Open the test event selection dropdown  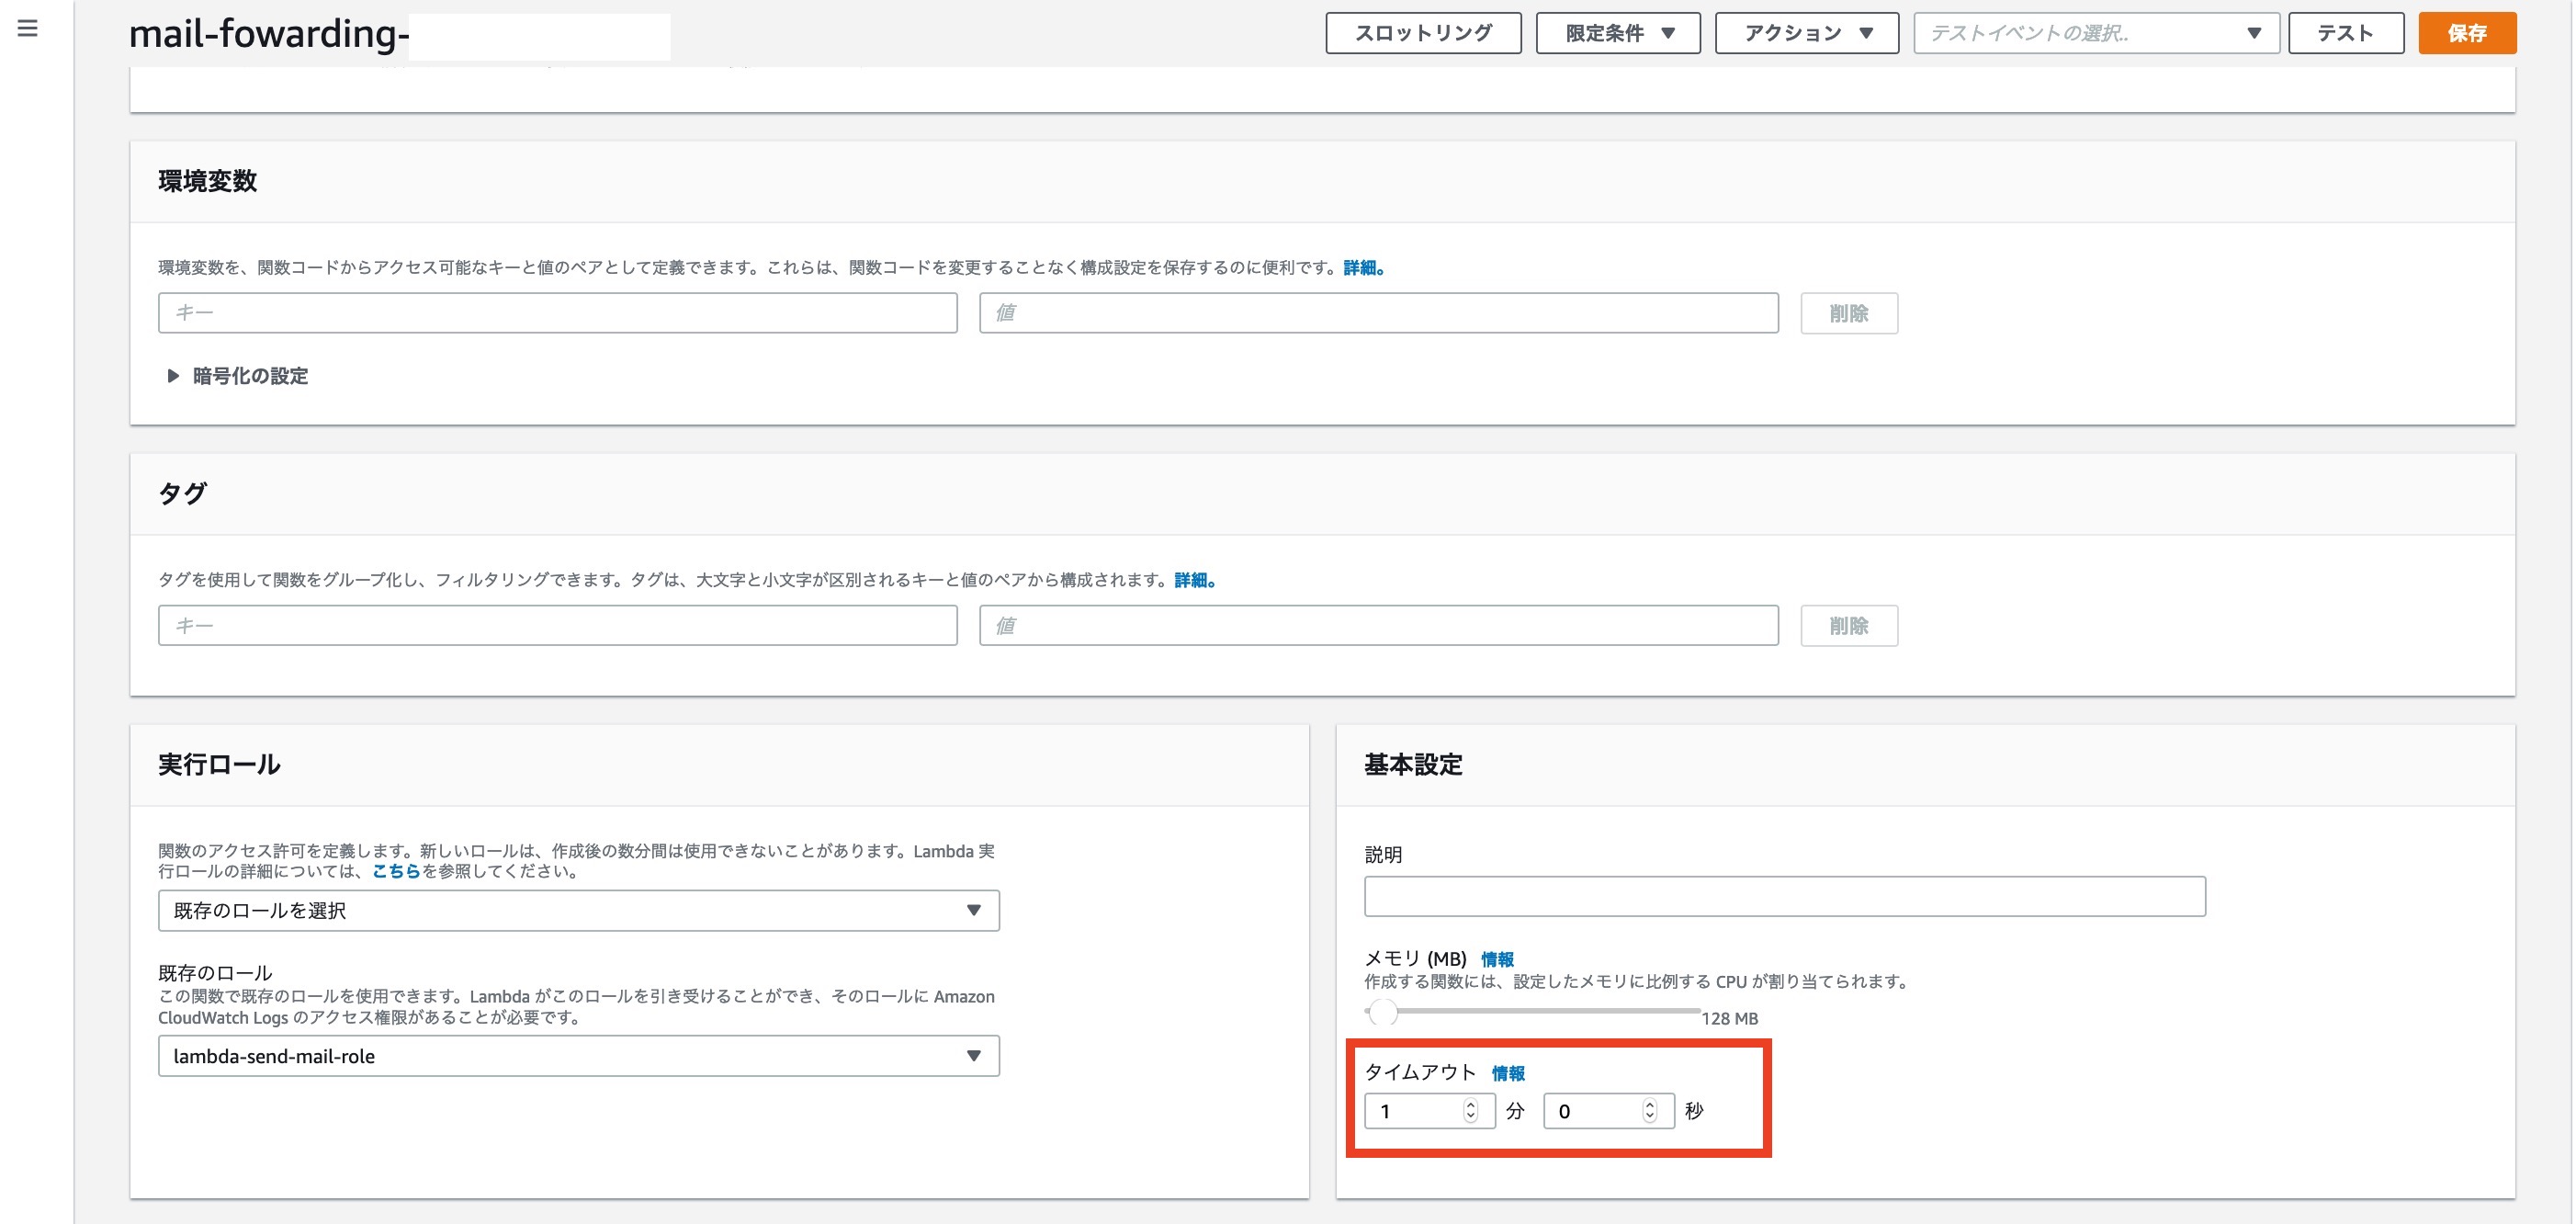2095,33
